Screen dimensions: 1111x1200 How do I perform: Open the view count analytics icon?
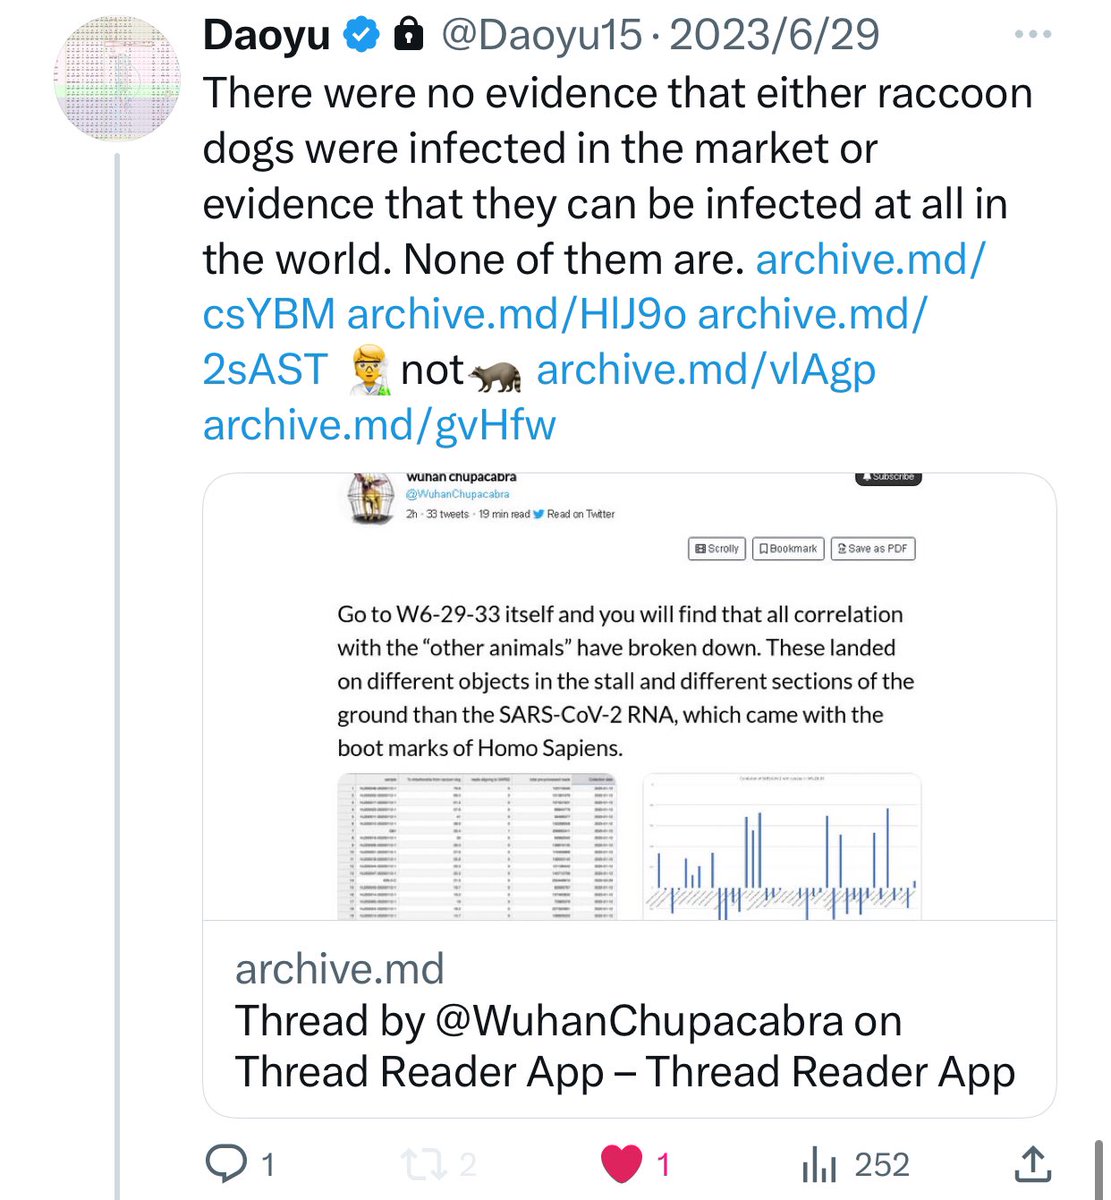point(819,1164)
